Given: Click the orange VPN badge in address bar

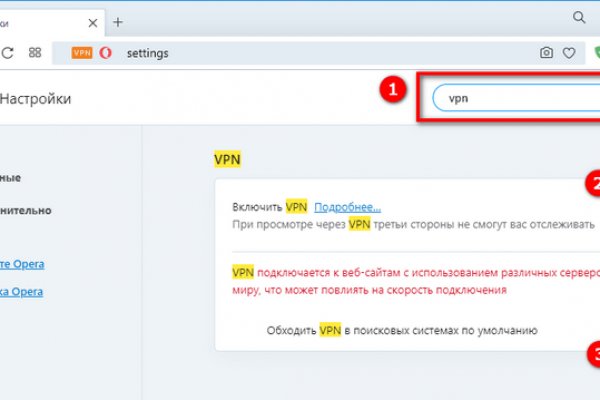Looking at the screenshot, I should point(82,53).
